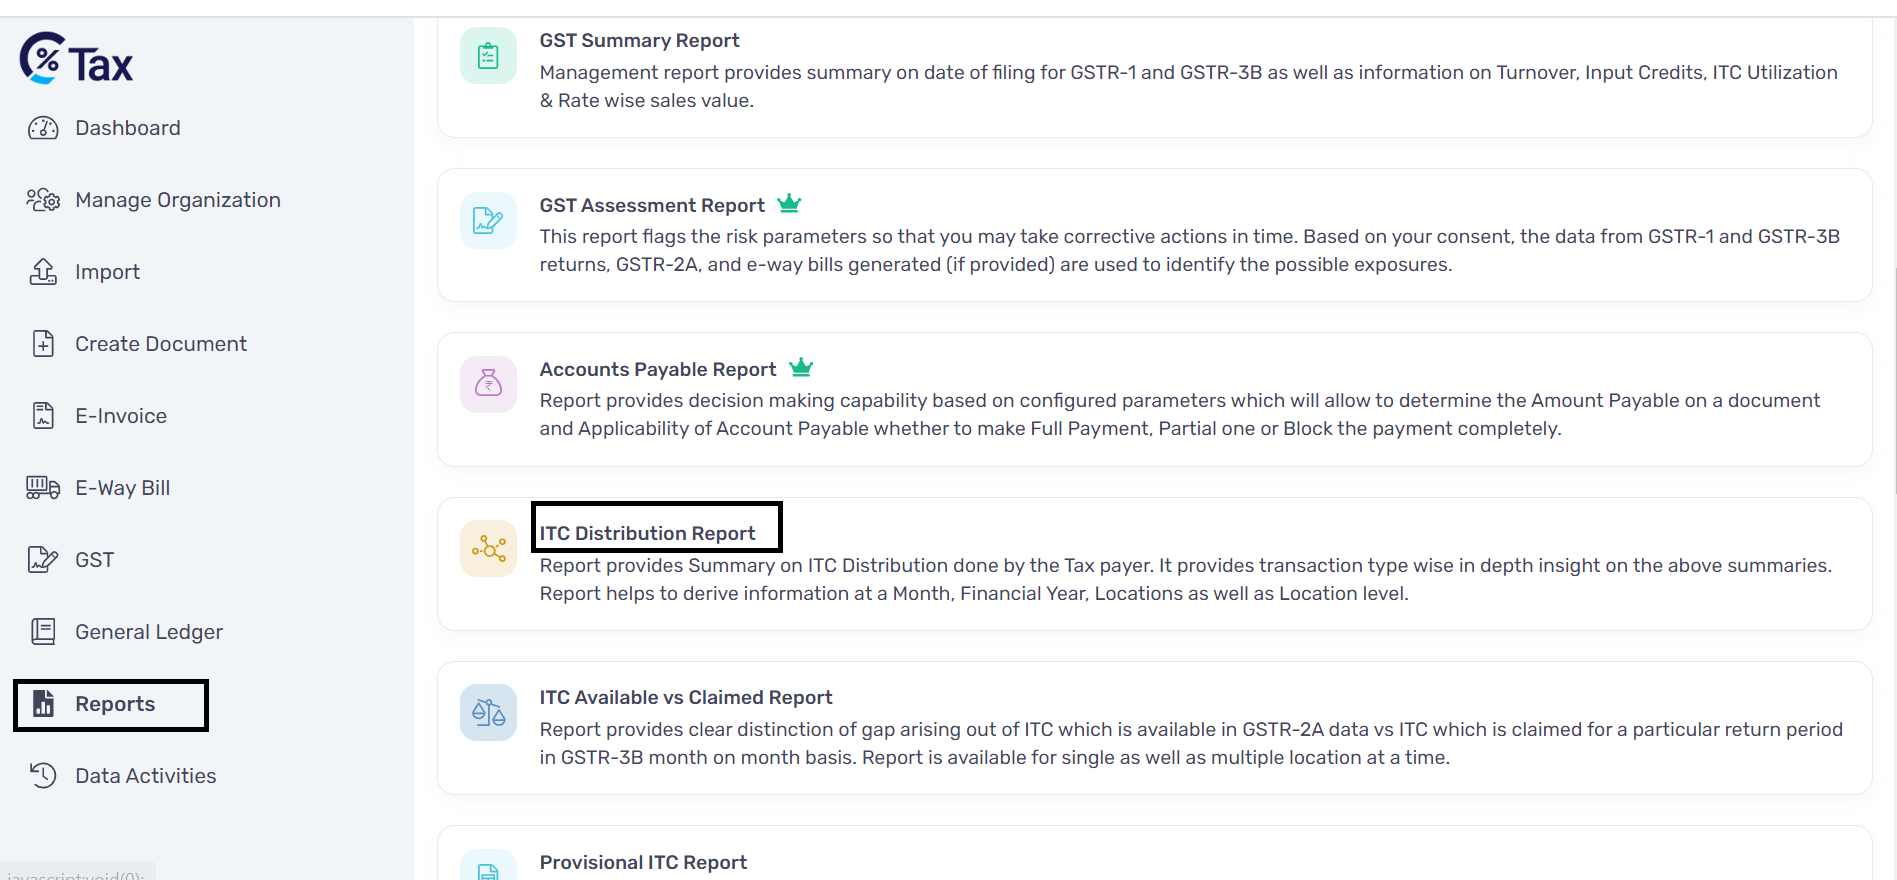Image resolution: width=1897 pixels, height=880 pixels.
Task: Click the premium crown beside GST Assessment Report
Action: tap(789, 204)
